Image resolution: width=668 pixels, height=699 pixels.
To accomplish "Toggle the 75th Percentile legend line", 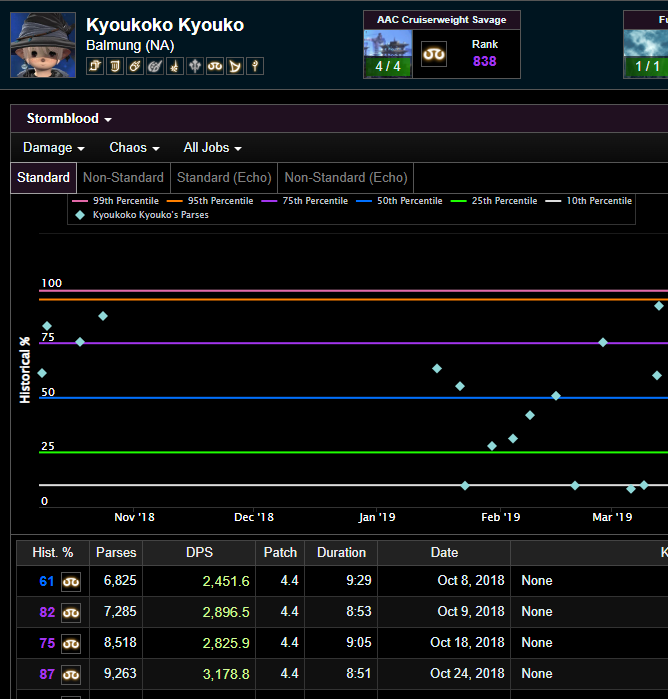I will click(x=305, y=201).
